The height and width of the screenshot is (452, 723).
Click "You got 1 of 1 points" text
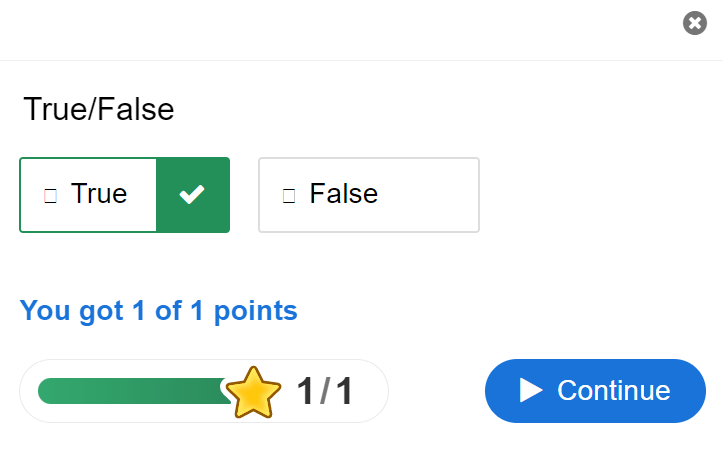pos(158,311)
